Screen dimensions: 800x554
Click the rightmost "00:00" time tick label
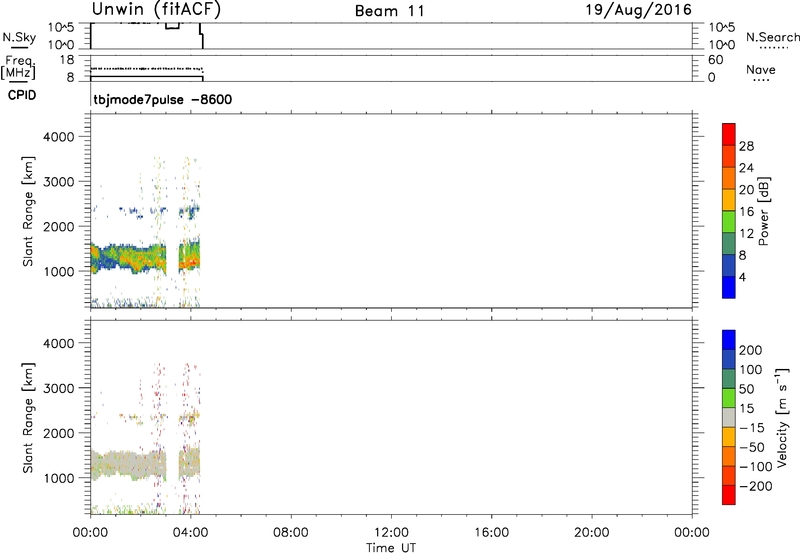tap(692, 533)
